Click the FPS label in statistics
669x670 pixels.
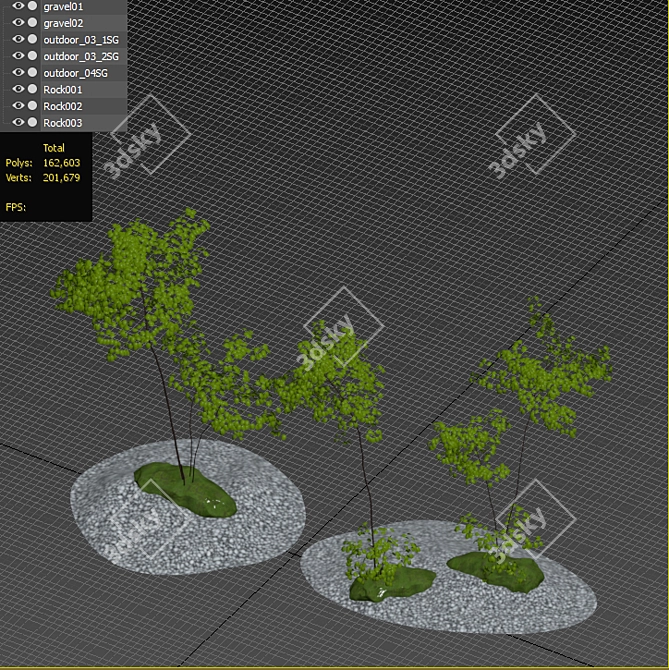16,207
